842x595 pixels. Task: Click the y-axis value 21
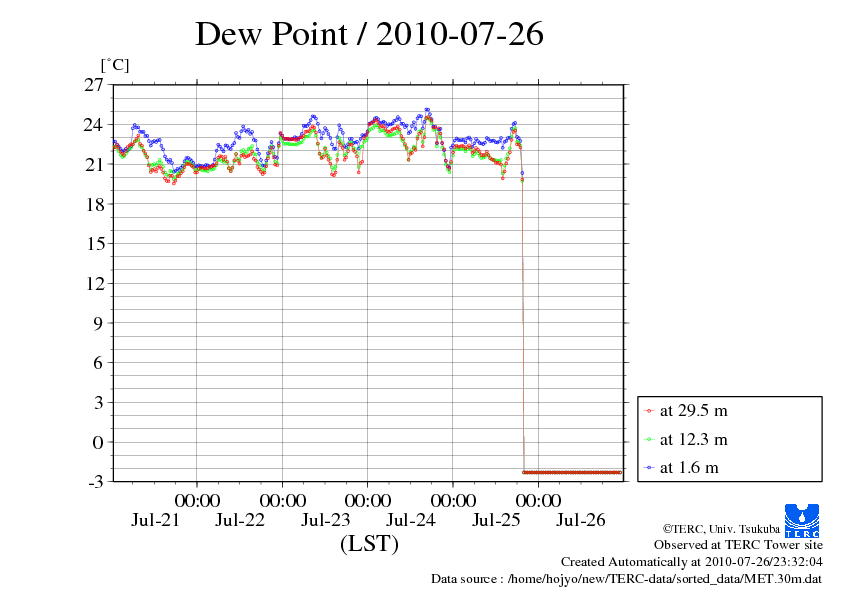(94, 164)
